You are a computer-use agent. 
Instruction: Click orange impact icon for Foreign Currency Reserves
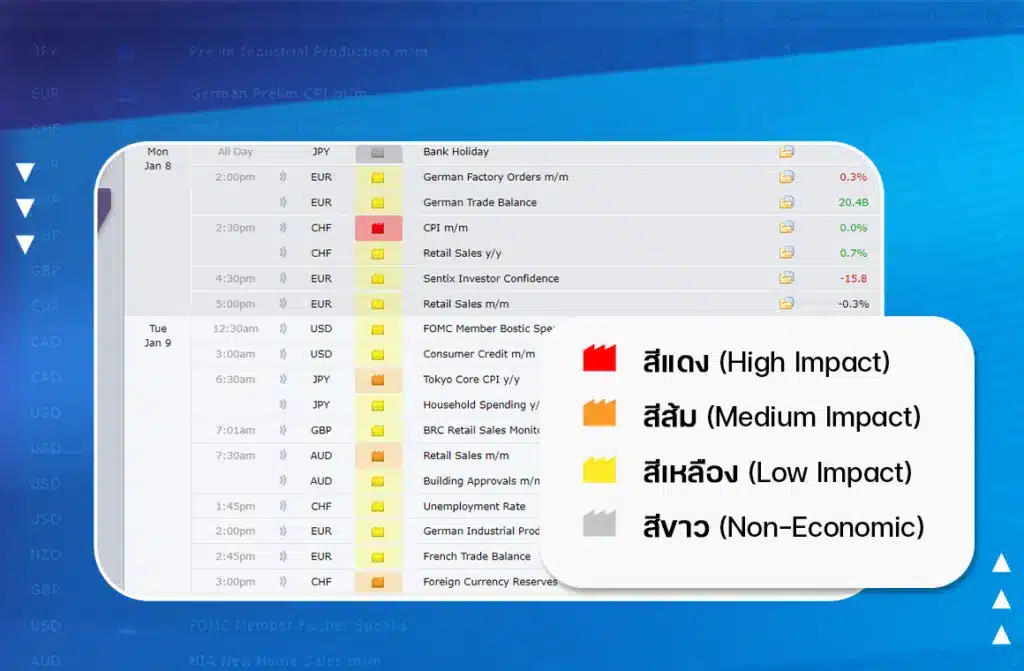pos(377,582)
